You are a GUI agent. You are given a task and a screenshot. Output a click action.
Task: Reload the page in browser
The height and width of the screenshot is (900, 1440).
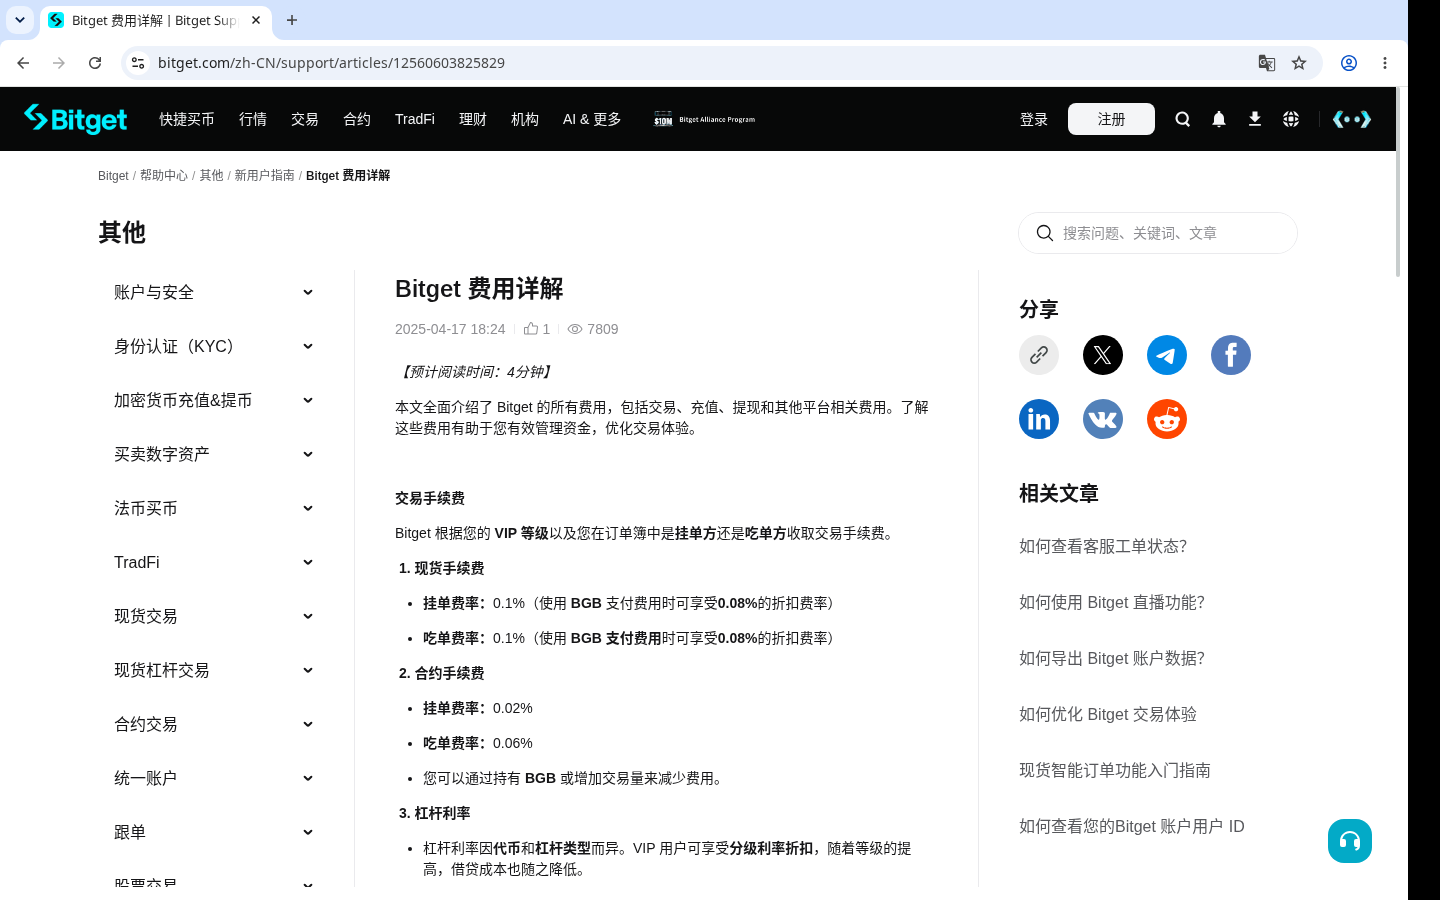tap(95, 63)
